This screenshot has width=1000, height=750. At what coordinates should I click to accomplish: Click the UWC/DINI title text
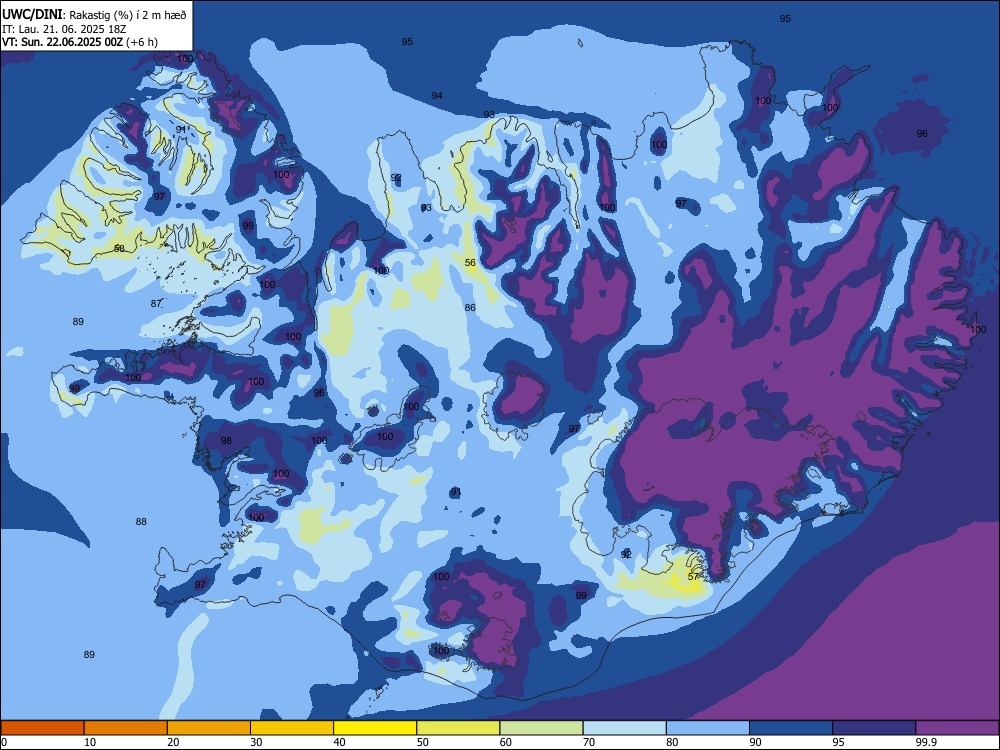(x=32, y=14)
